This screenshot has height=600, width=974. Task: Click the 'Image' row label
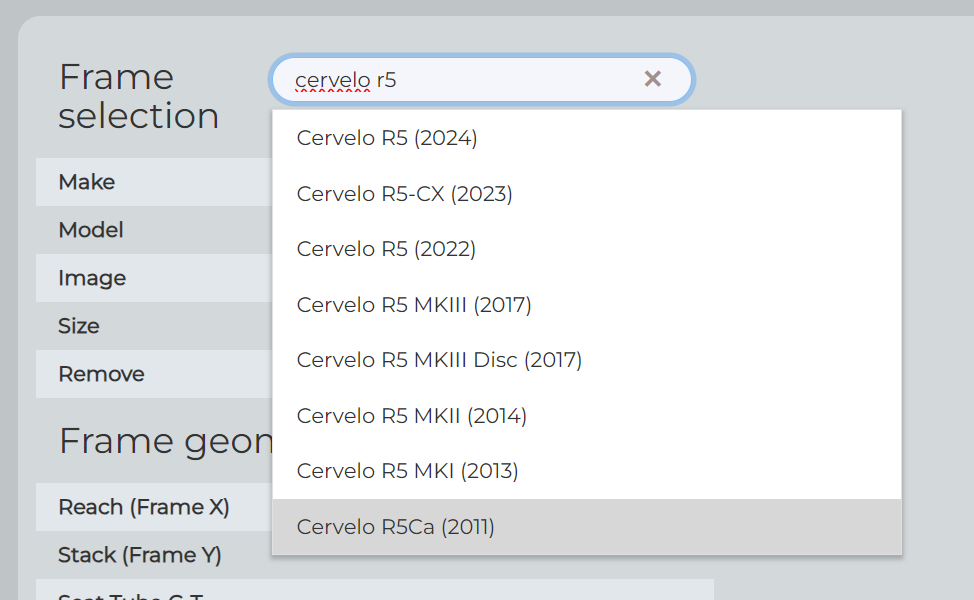click(x=92, y=278)
